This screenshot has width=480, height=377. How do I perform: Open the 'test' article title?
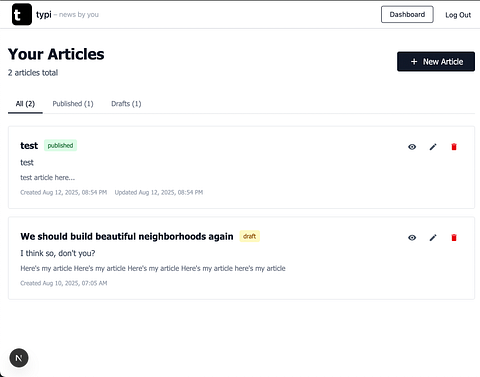click(29, 146)
